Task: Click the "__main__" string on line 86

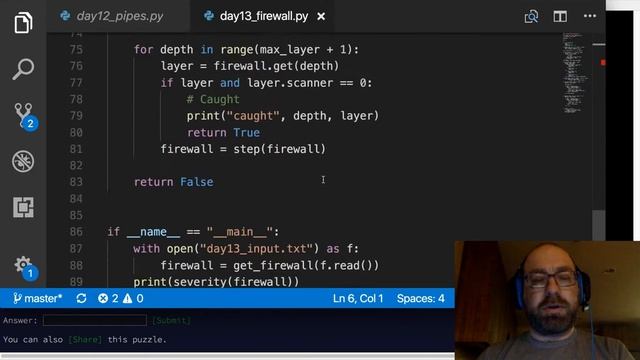Action: [240, 232]
